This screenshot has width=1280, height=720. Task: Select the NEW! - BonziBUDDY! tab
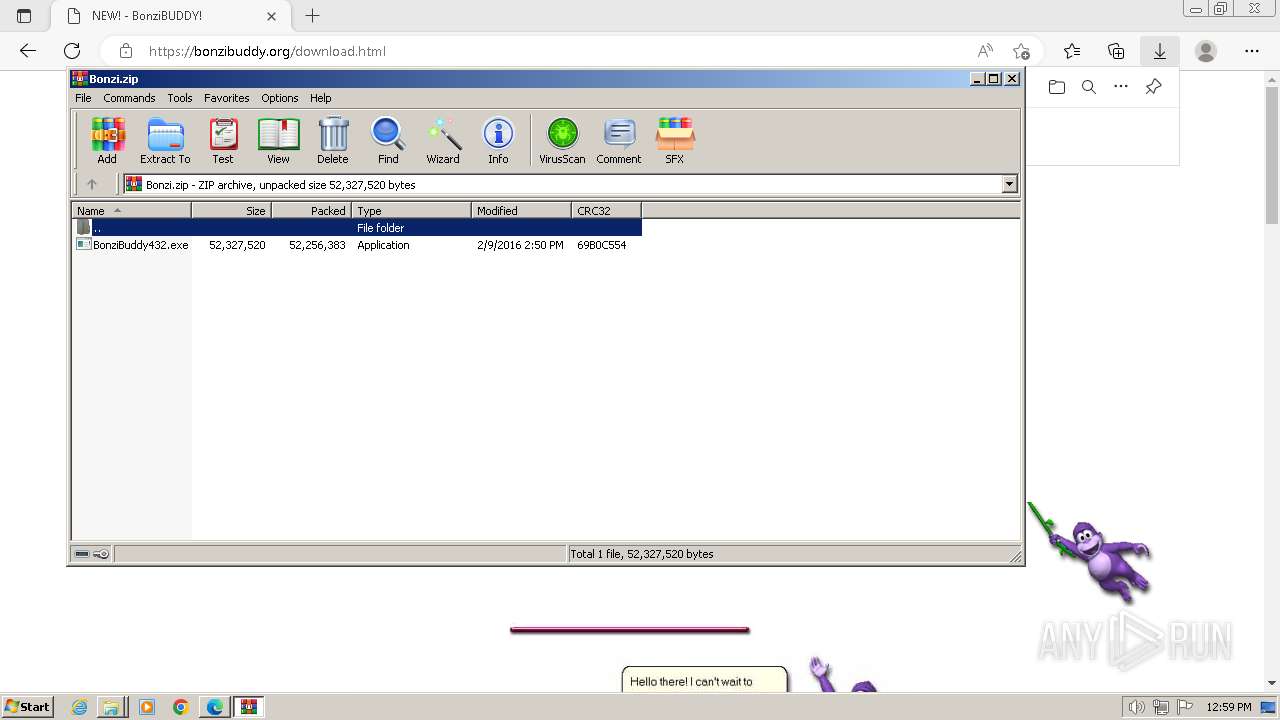tap(170, 16)
